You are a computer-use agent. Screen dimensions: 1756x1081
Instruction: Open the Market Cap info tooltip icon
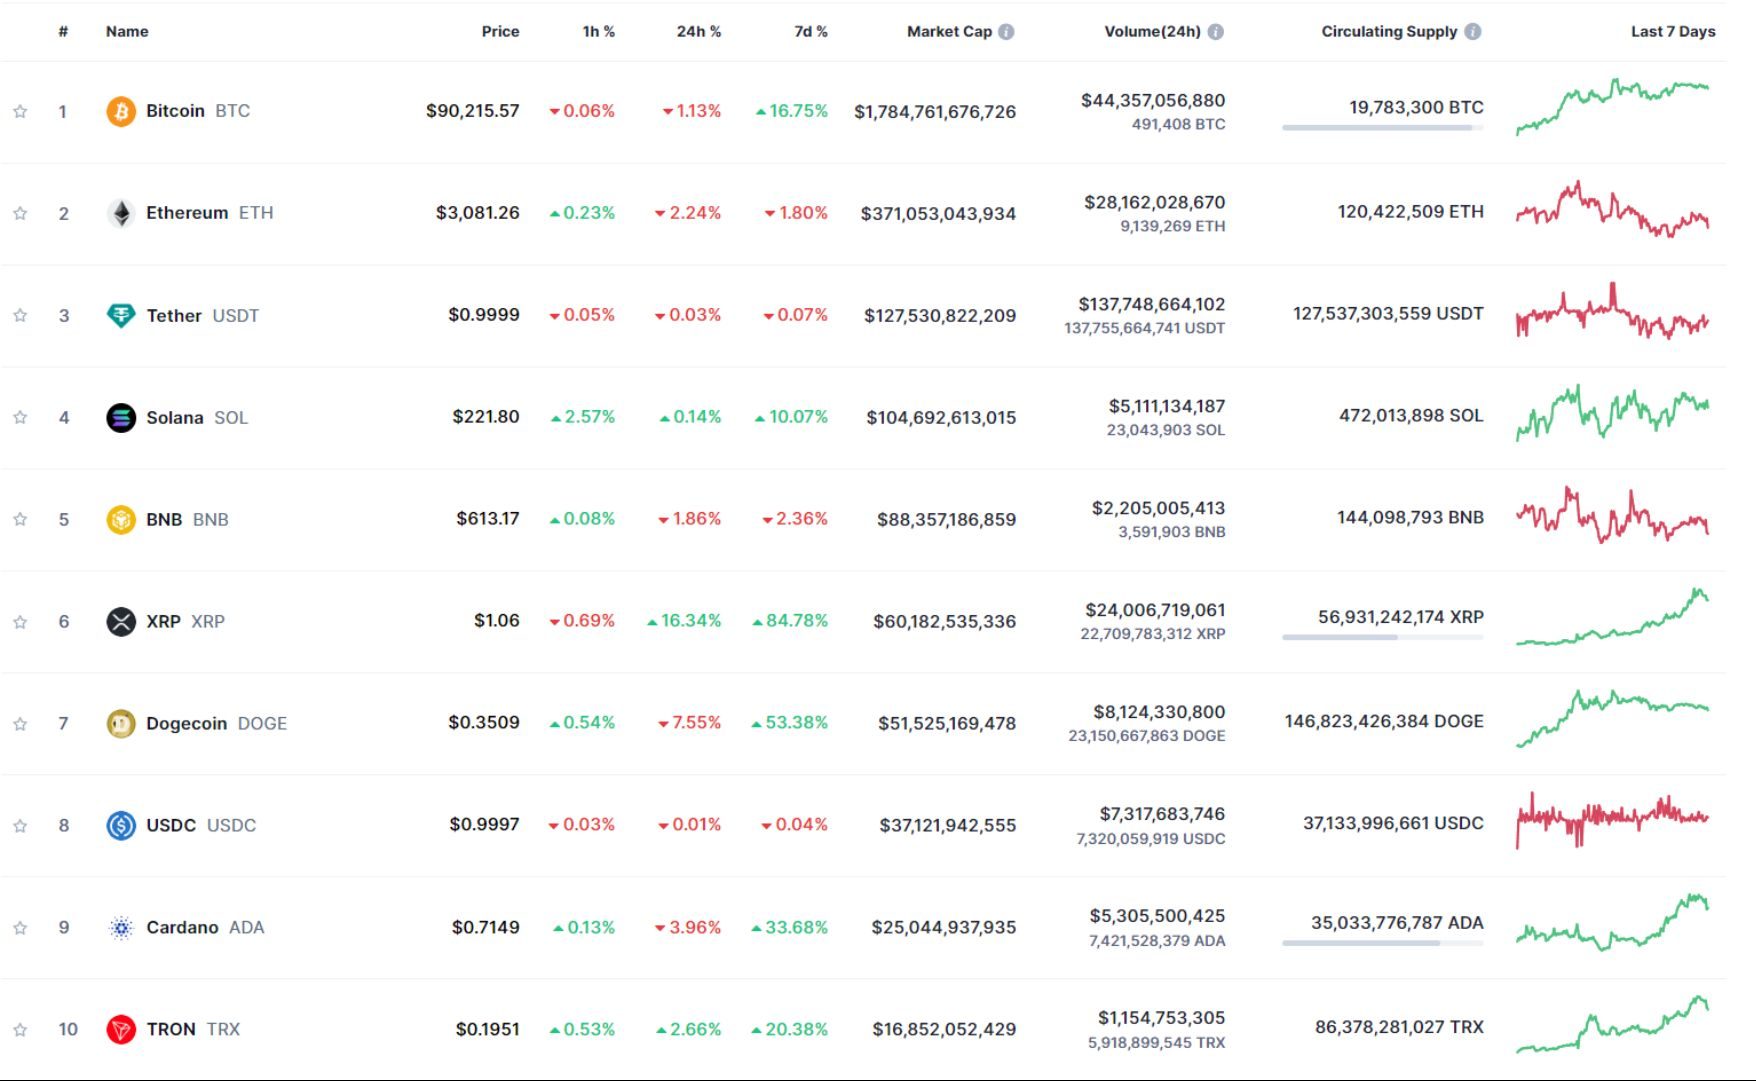(1007, 31)
